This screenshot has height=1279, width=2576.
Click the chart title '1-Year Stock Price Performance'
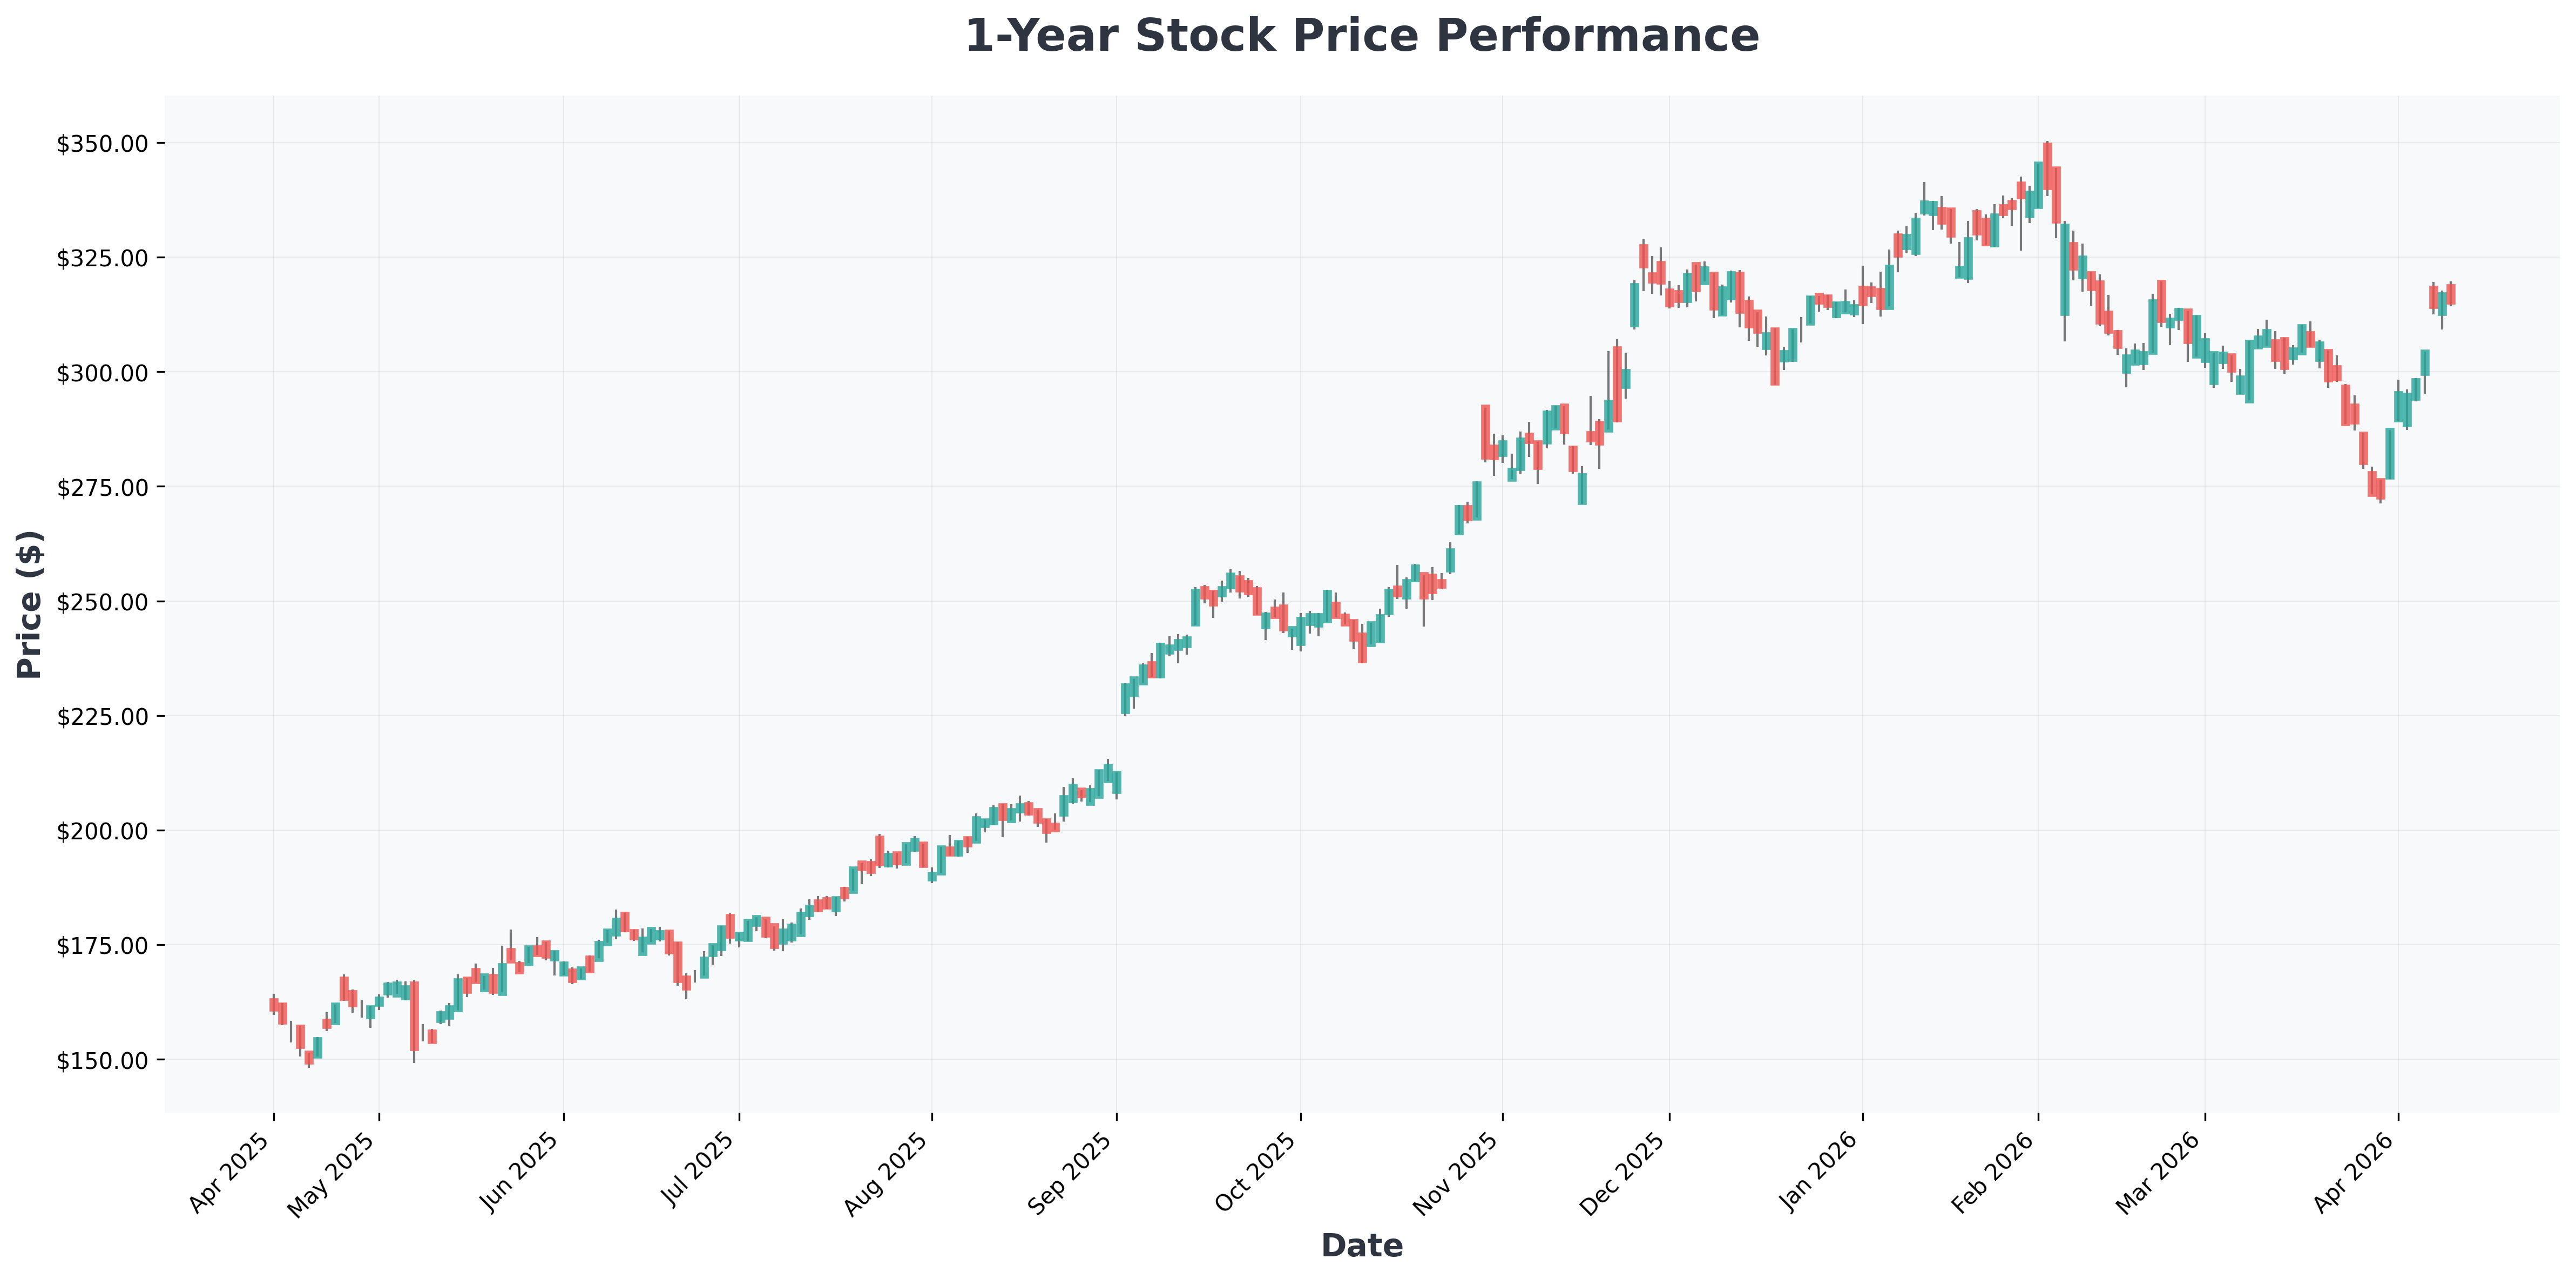[x=1361, y=37]
